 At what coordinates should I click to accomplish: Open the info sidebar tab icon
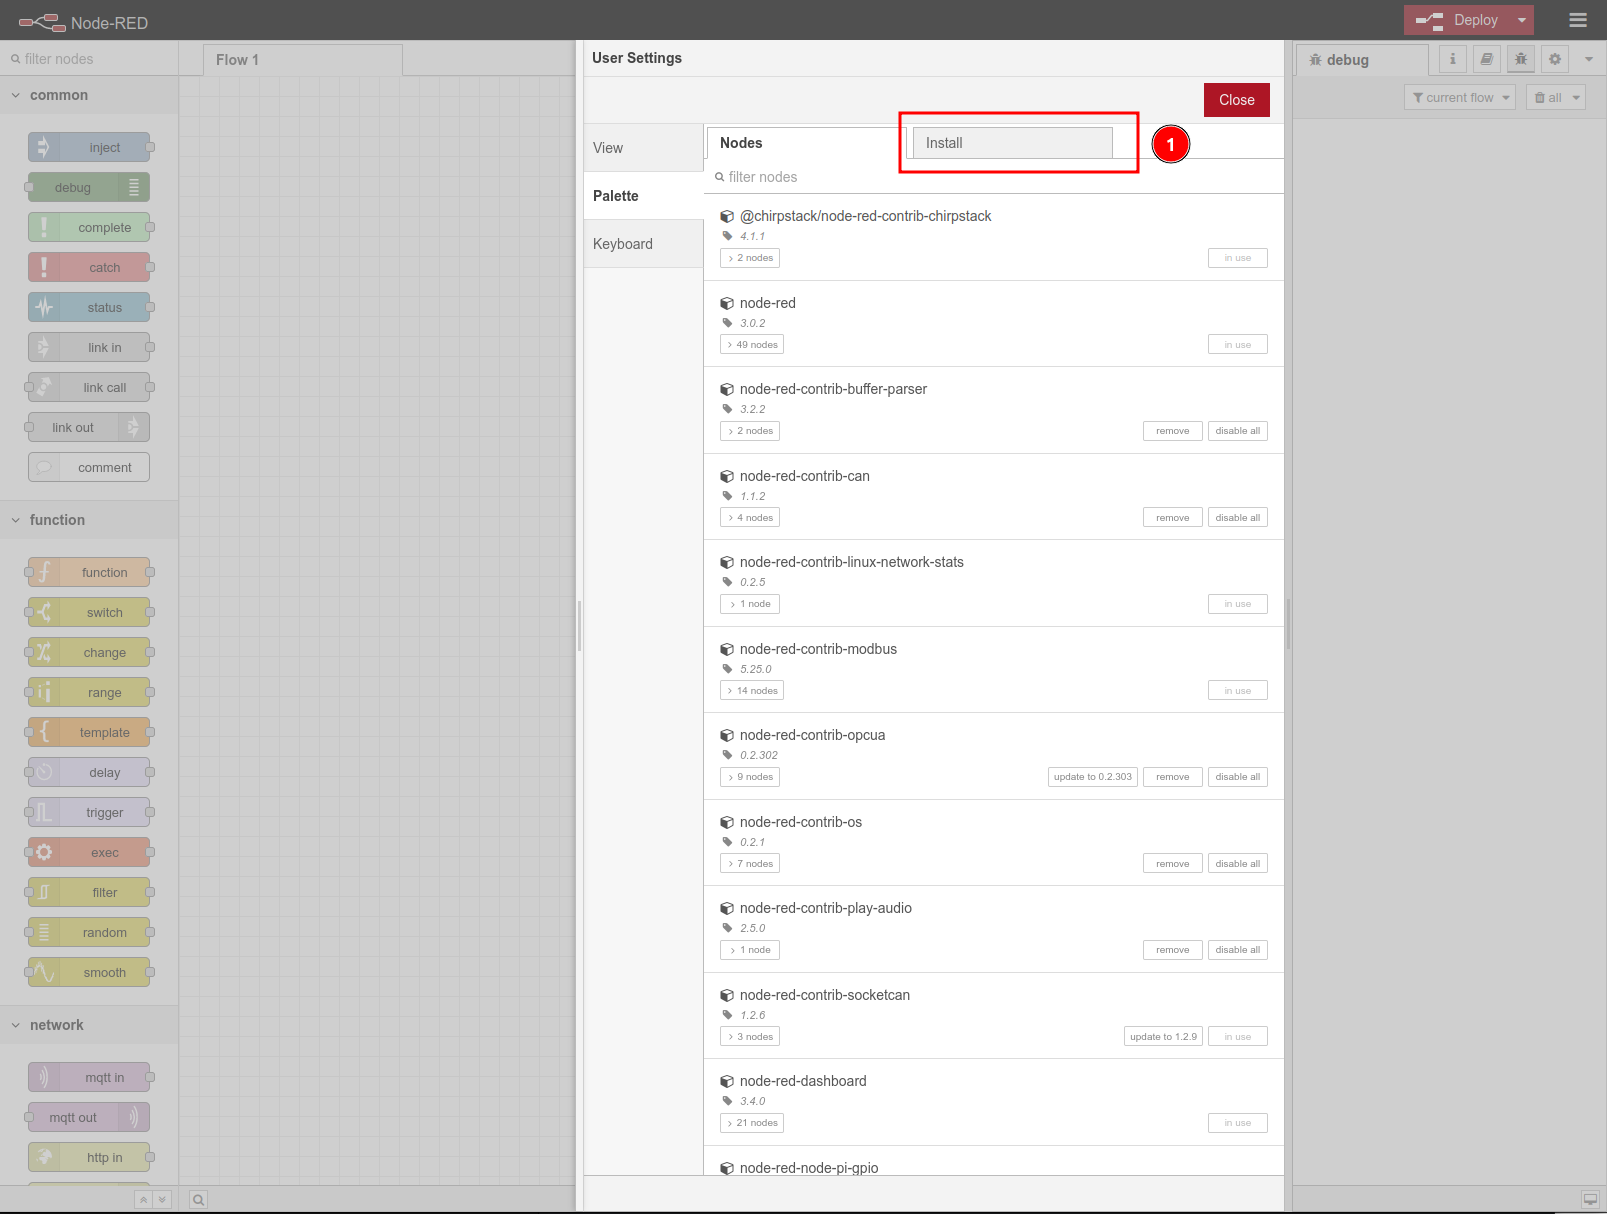click(x=1453, y=59)
